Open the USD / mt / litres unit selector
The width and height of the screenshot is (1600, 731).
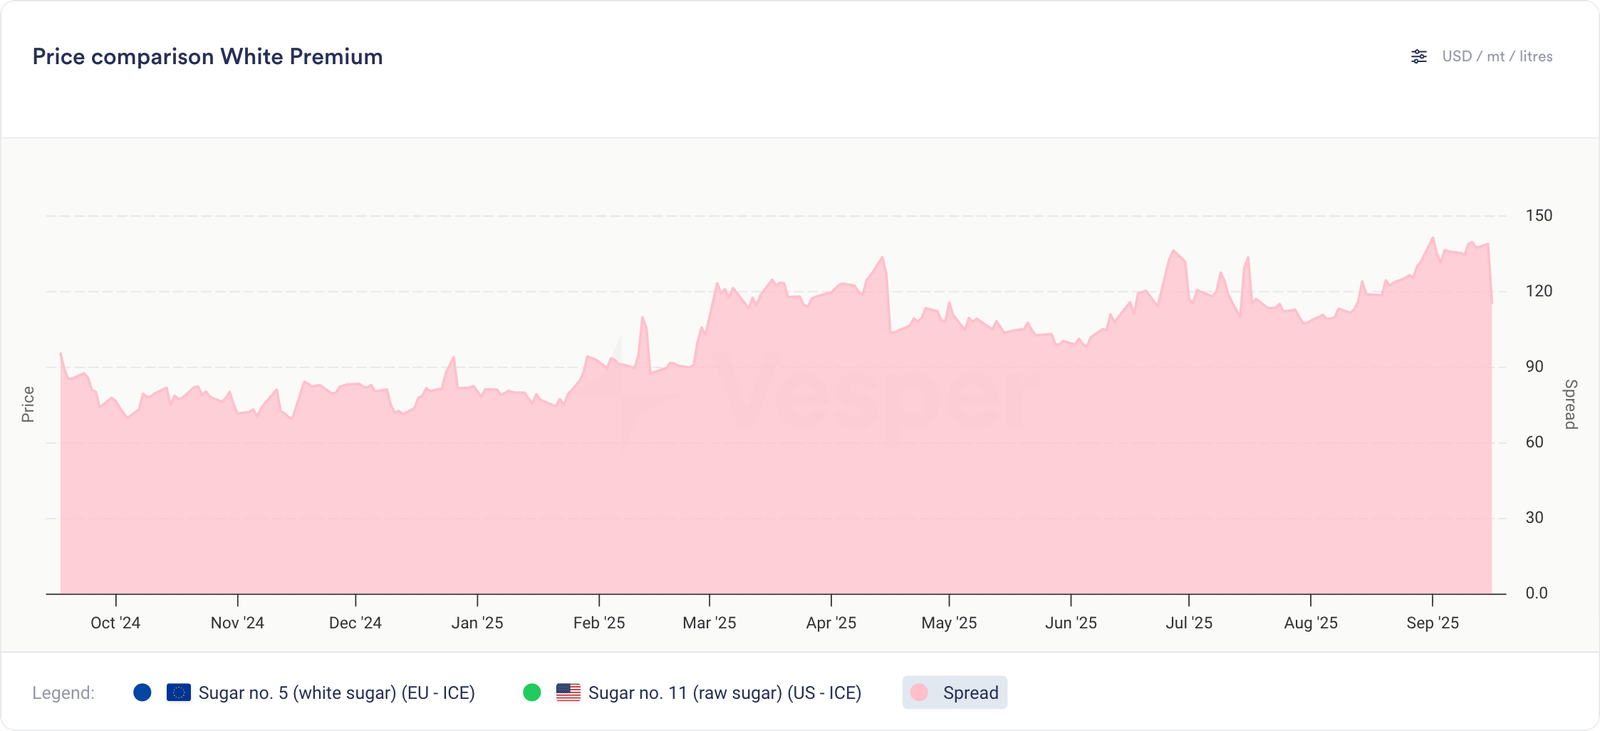point(1496,57)
